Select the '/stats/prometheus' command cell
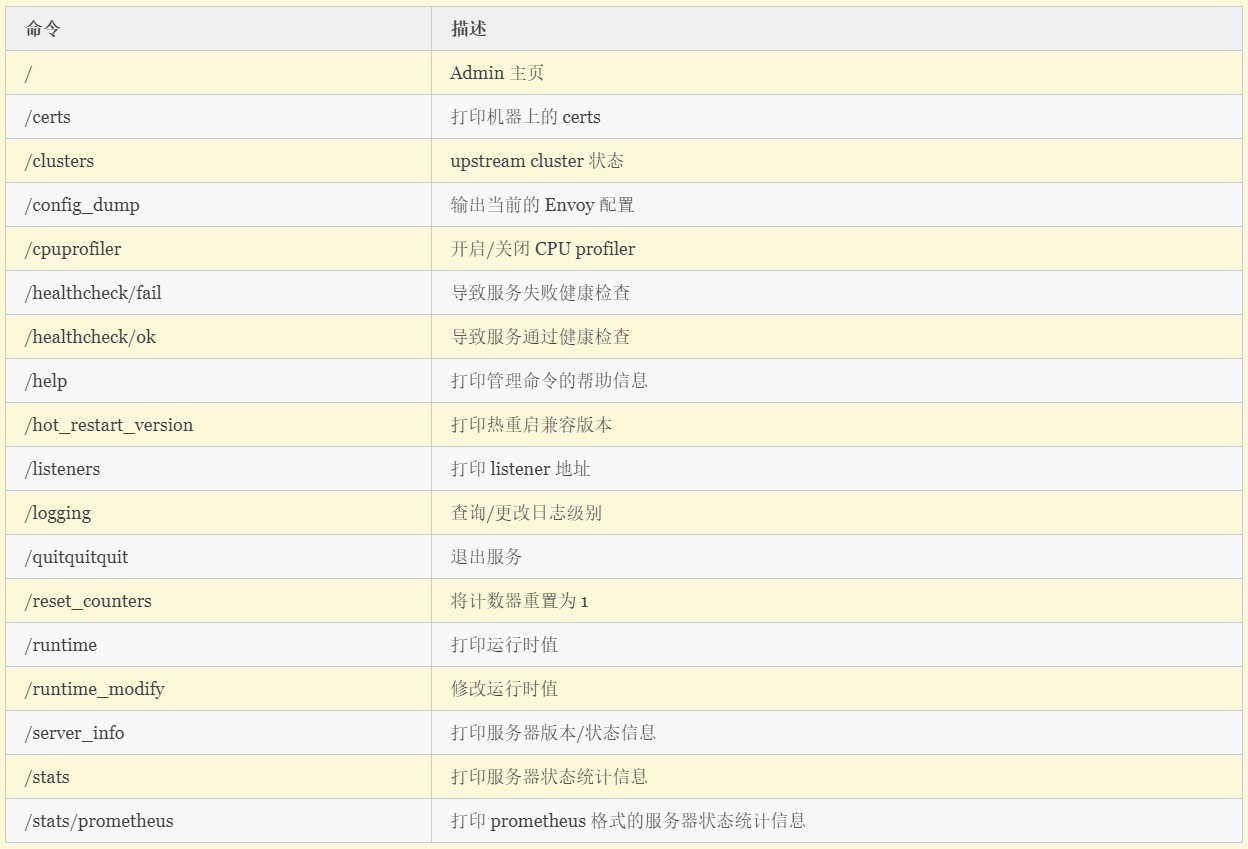1248x849 pixels. point(218,821)
